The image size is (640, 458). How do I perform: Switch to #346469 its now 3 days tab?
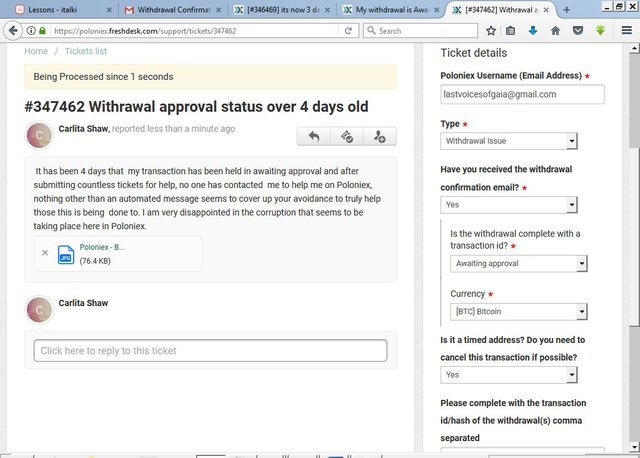tap(282, 10)
